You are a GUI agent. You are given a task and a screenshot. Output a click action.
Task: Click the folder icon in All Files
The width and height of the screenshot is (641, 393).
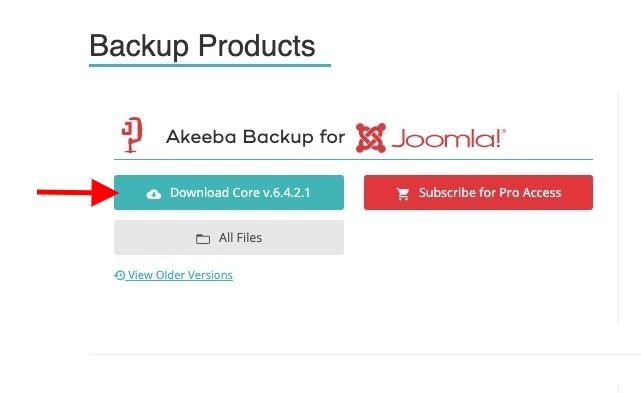pyautogui.click(x=203, y=238)
